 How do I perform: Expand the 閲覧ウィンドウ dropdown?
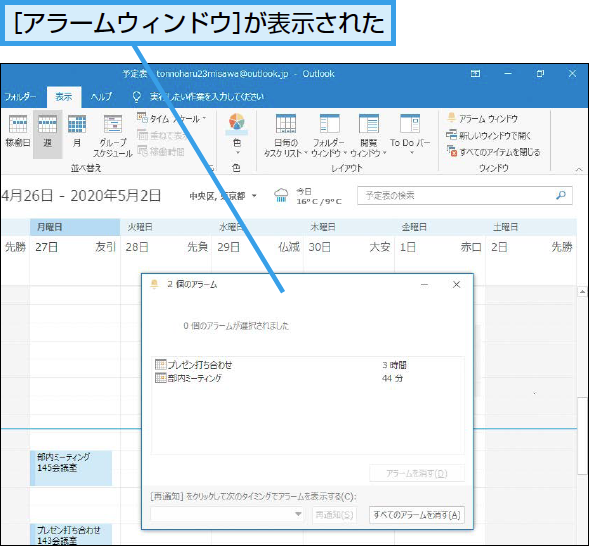pos(368,135)
